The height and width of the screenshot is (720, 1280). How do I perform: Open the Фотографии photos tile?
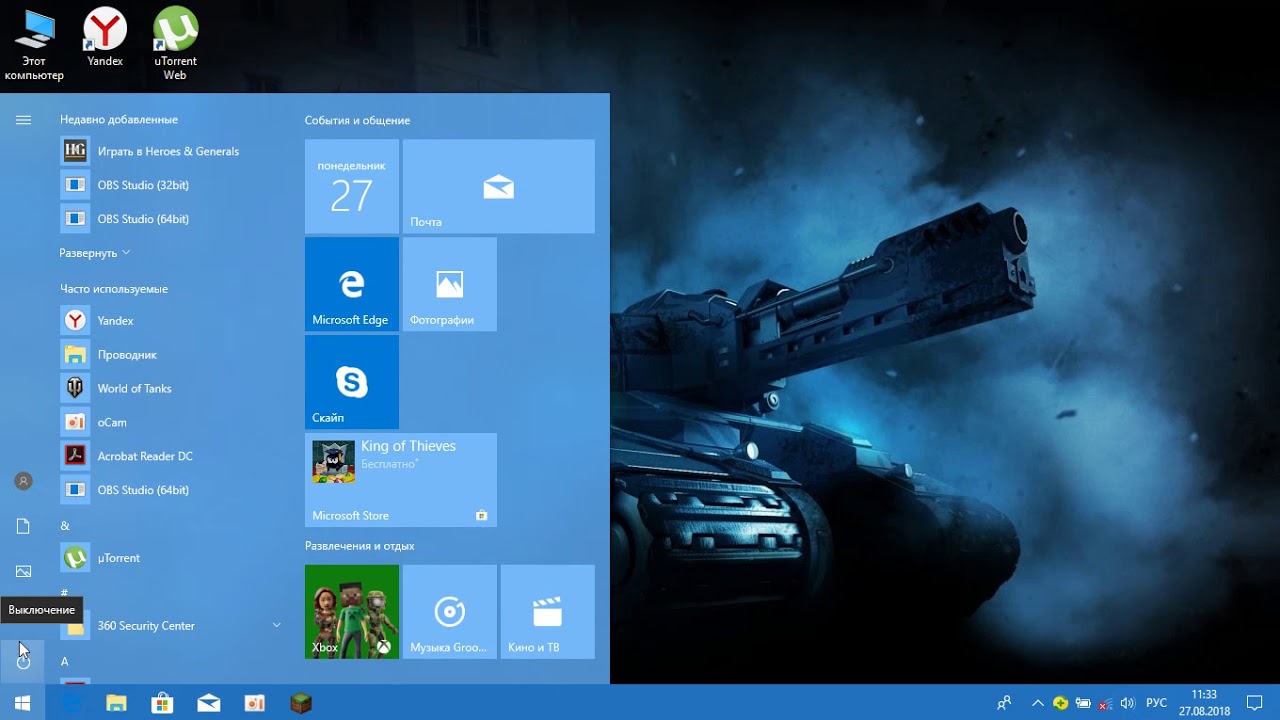[x=450, y=284]
